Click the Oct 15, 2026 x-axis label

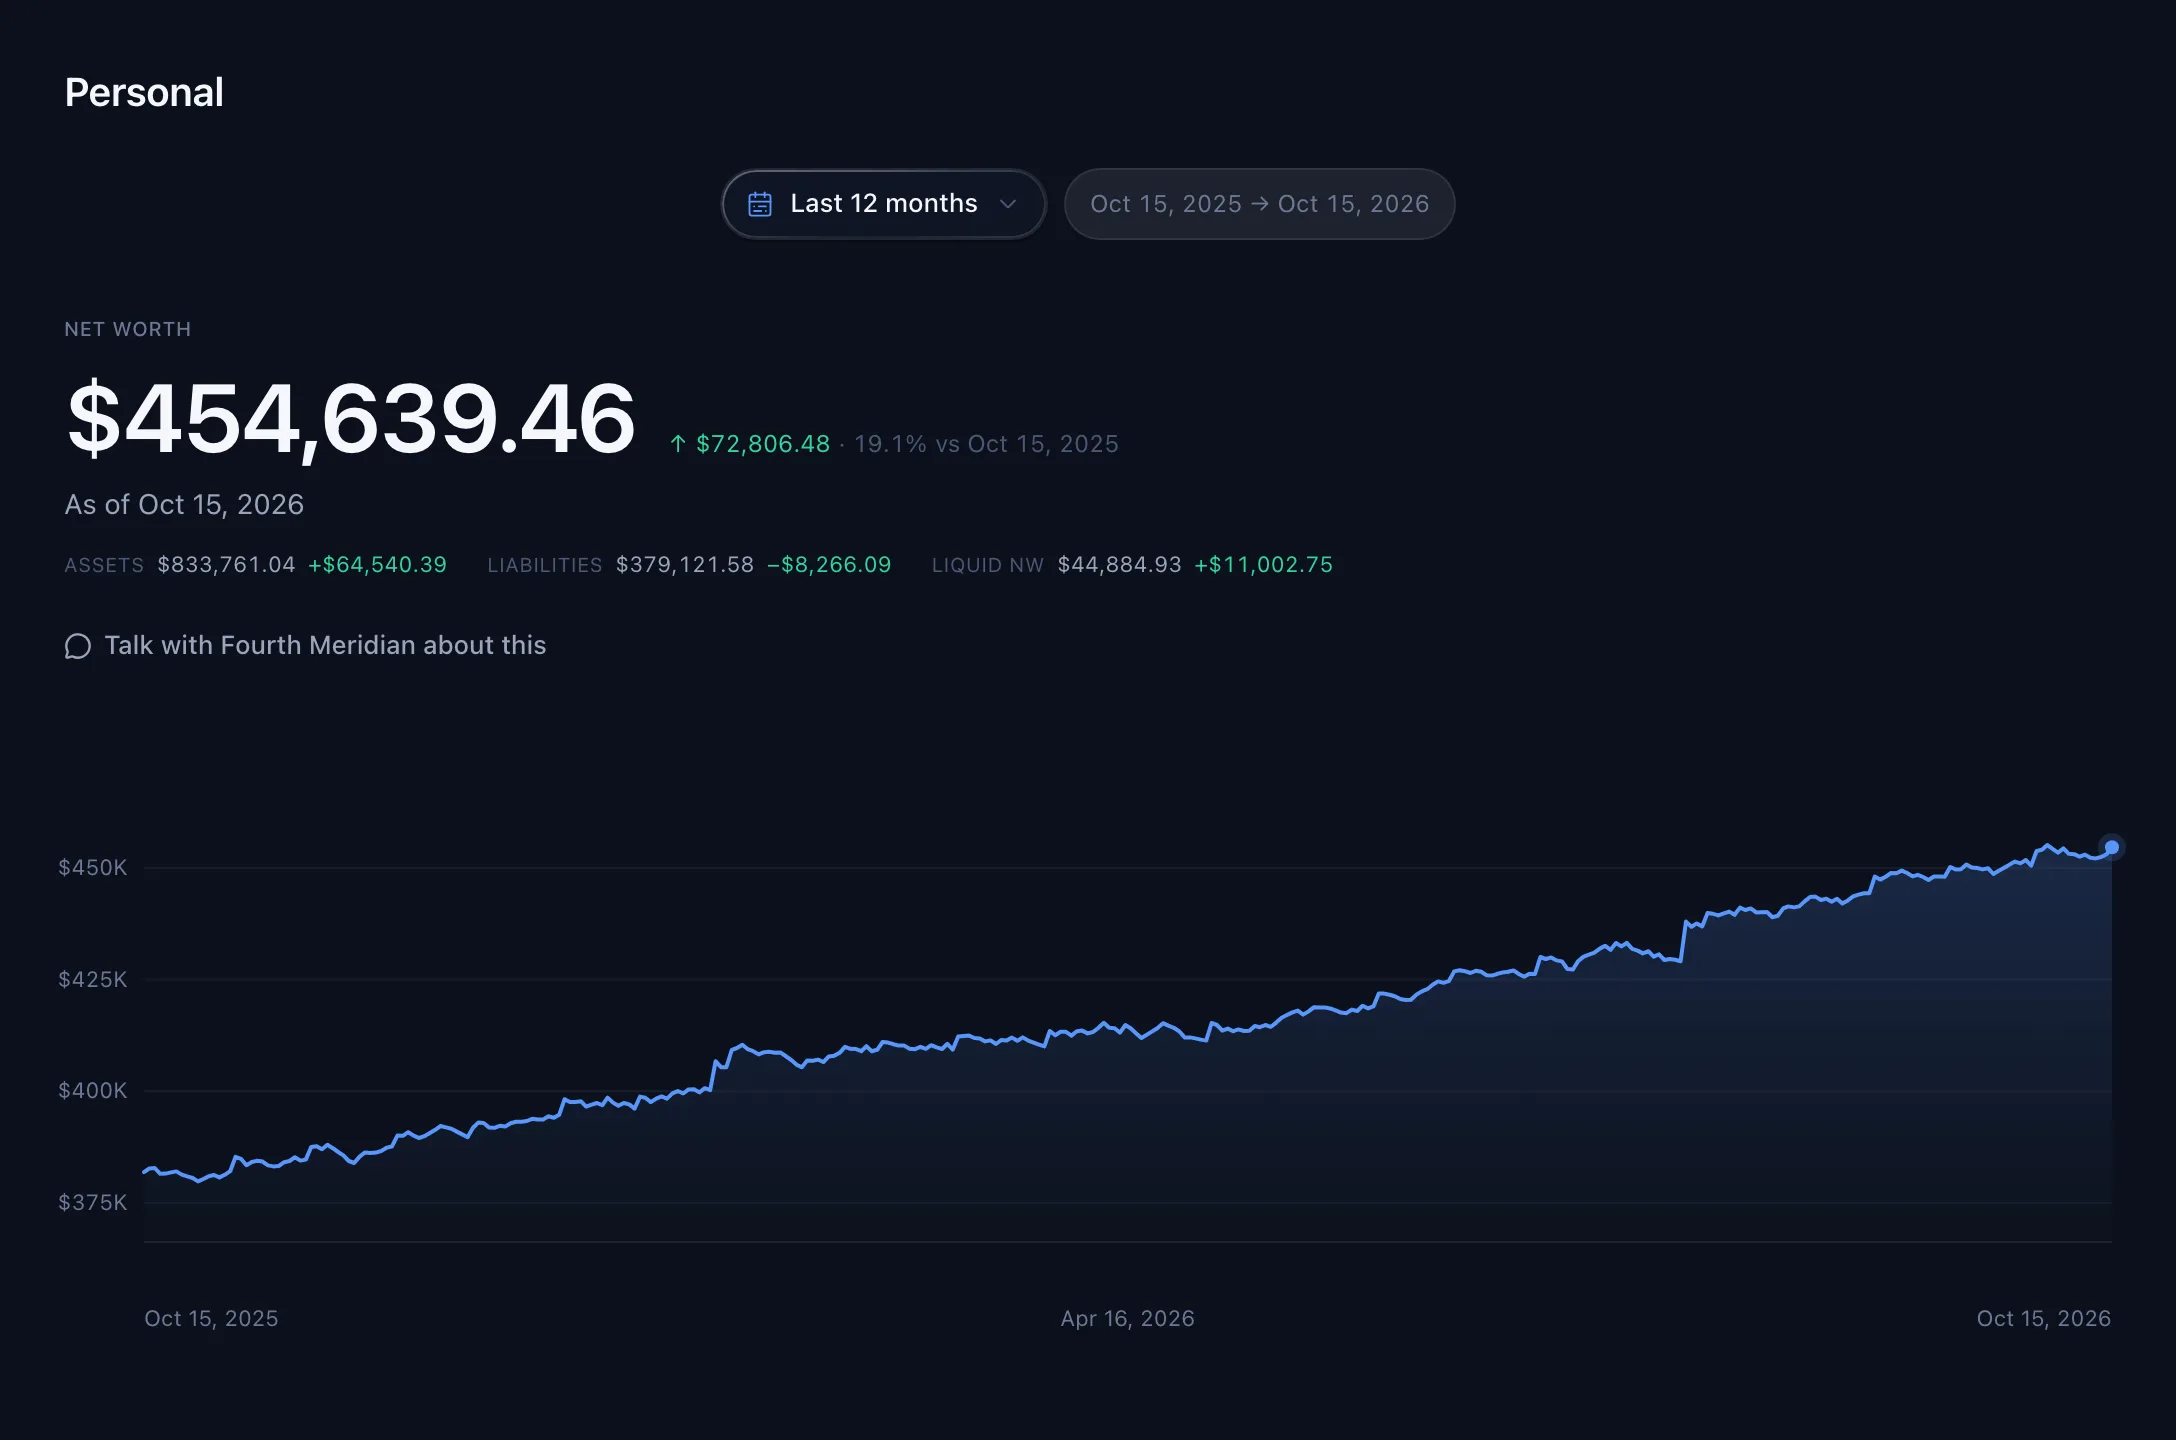2044,1319
